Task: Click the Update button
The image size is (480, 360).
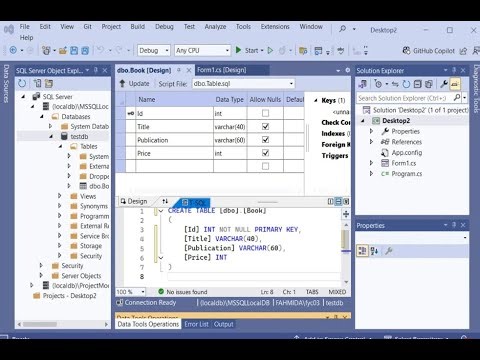Action: [134, 84]
